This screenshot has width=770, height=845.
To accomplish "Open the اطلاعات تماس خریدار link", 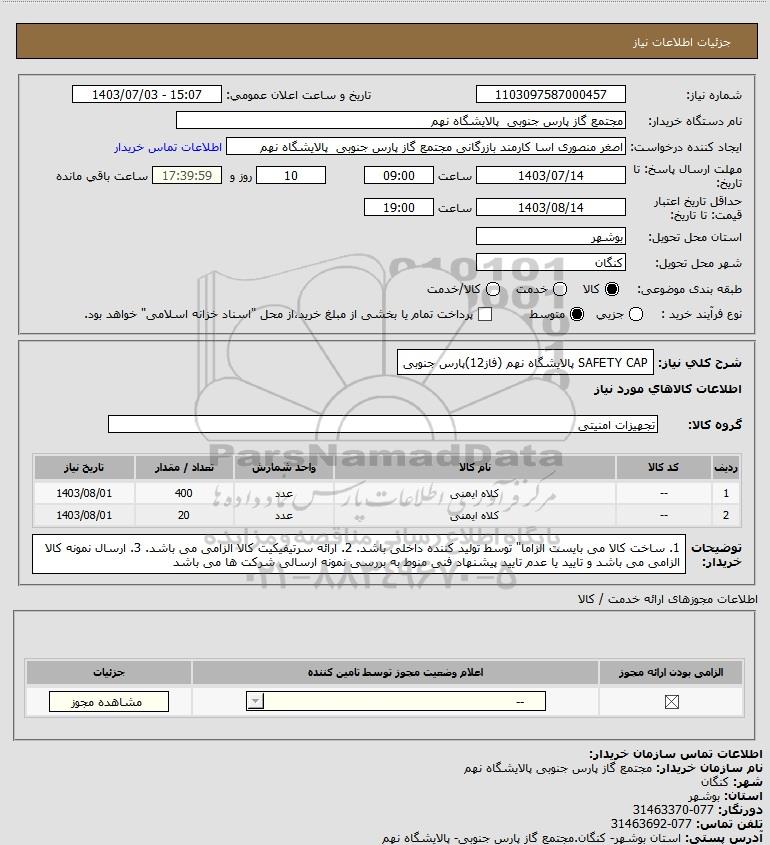I will point(168,147).
